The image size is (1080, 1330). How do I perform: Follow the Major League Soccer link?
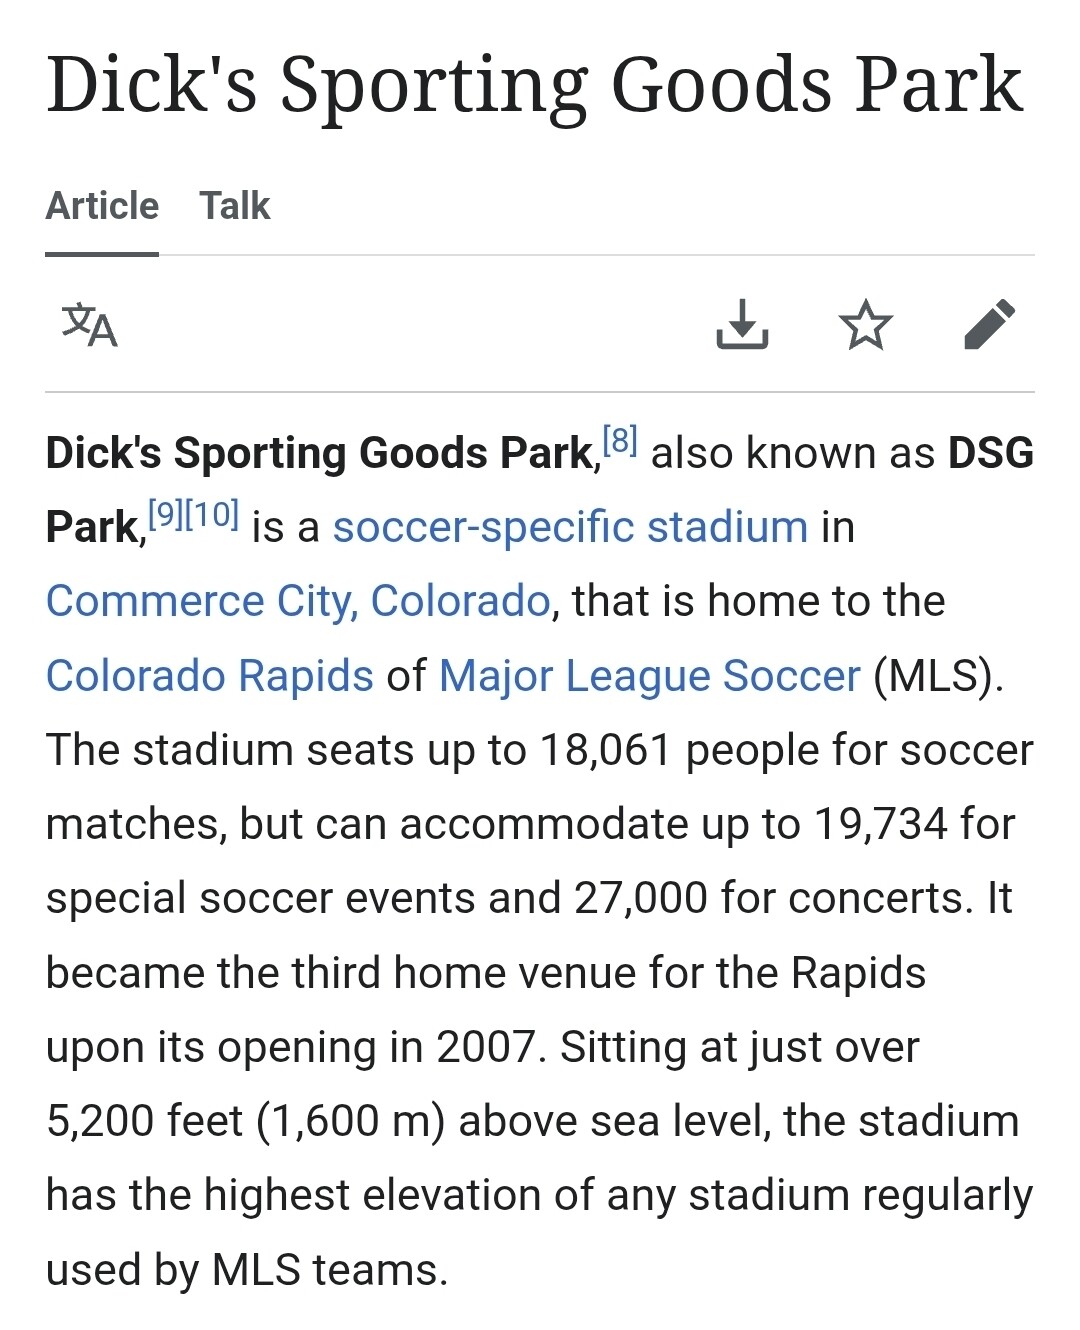tap(649, 676)
